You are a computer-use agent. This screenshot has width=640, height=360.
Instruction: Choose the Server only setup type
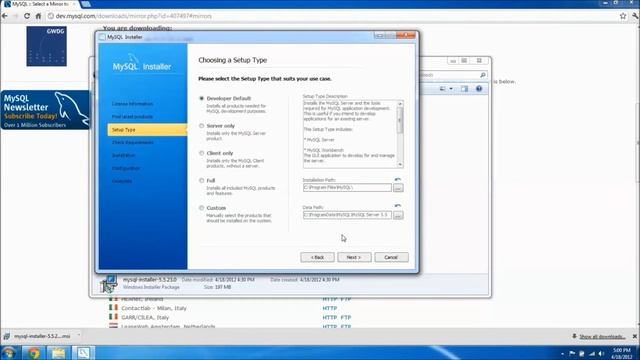201,126
